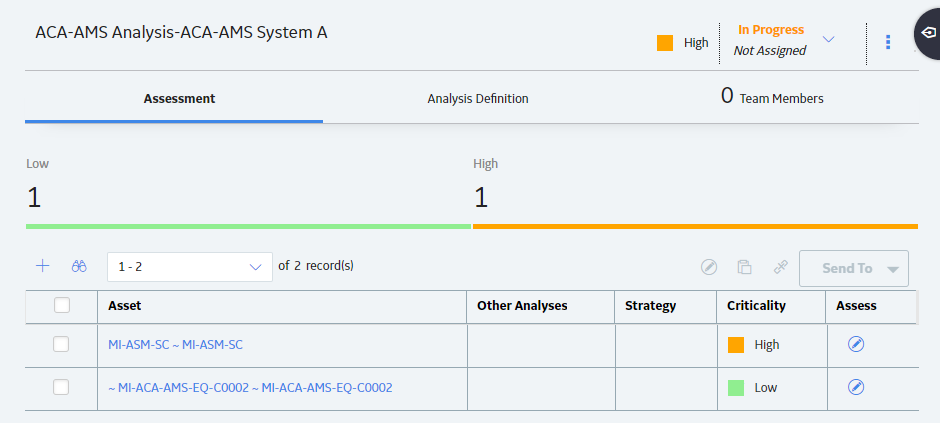Open the MI-ACA-AMS-EQ-C0002 asset link

pyautogui.click(x=250, y=388)
